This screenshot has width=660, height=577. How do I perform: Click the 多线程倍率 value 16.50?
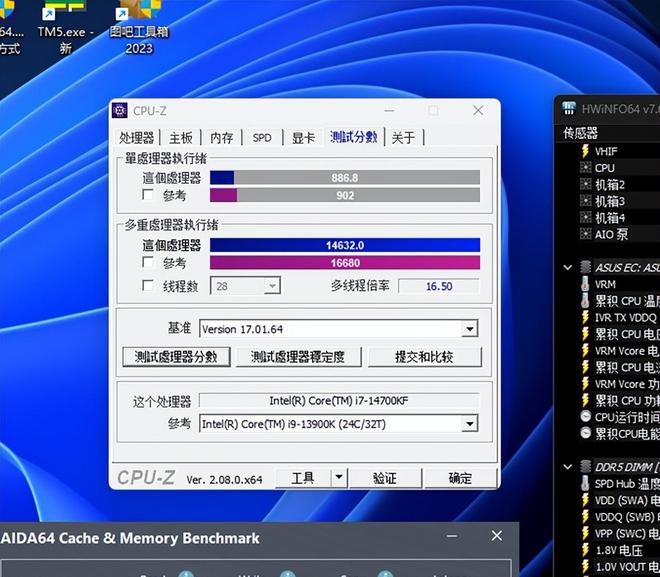tap(439, 286)
